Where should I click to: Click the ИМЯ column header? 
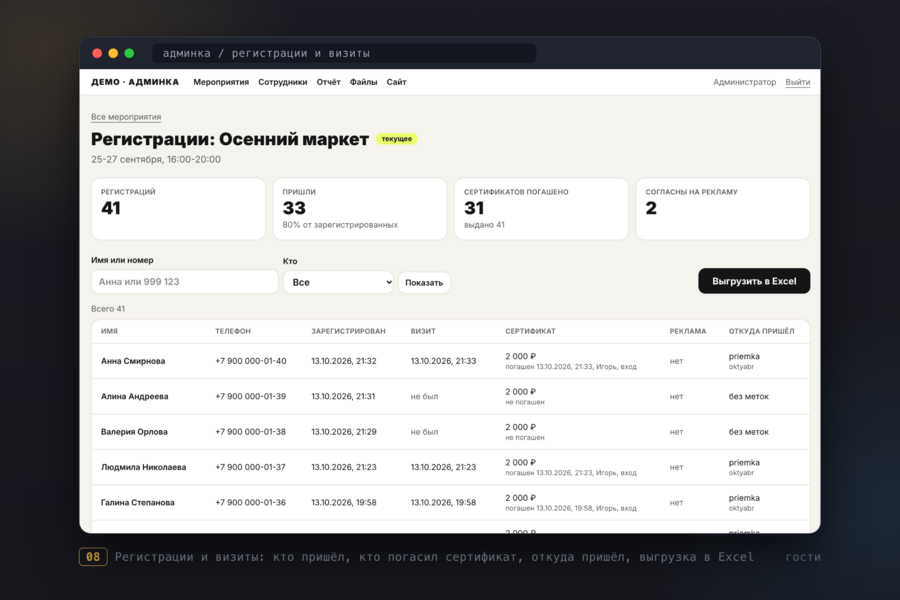pos(109,331)
